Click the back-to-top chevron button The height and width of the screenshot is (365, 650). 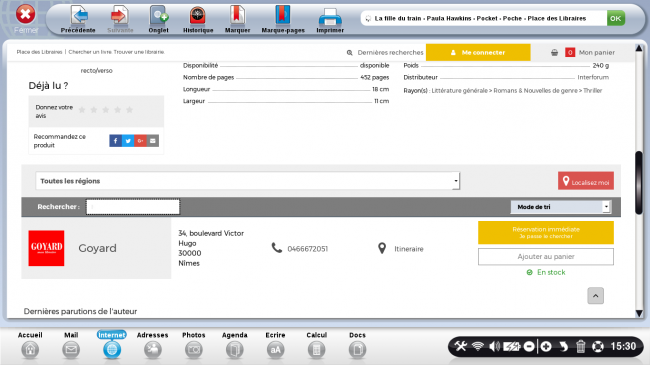(x=595, y=296)
